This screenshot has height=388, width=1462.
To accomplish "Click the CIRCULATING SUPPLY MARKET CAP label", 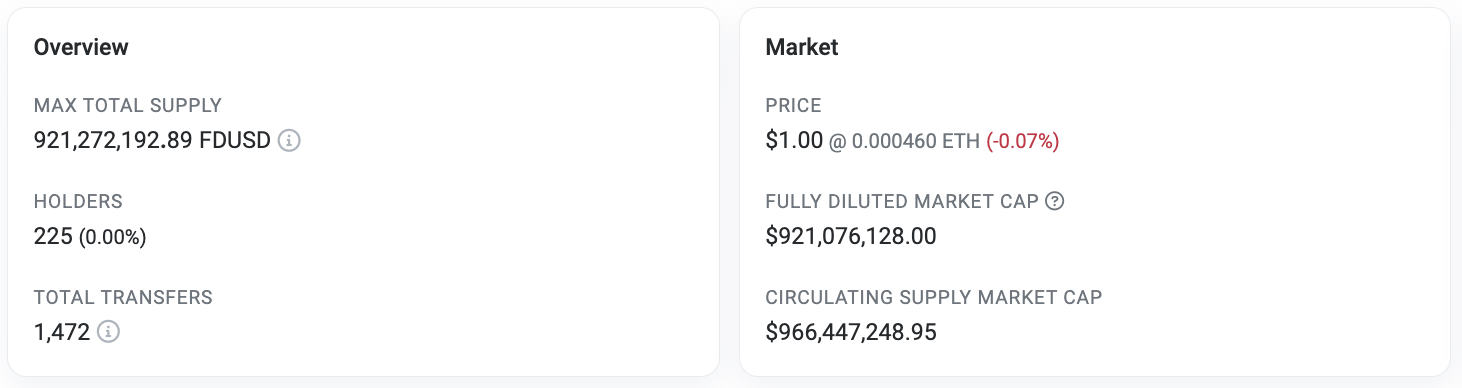I will [x=934, y=297].
